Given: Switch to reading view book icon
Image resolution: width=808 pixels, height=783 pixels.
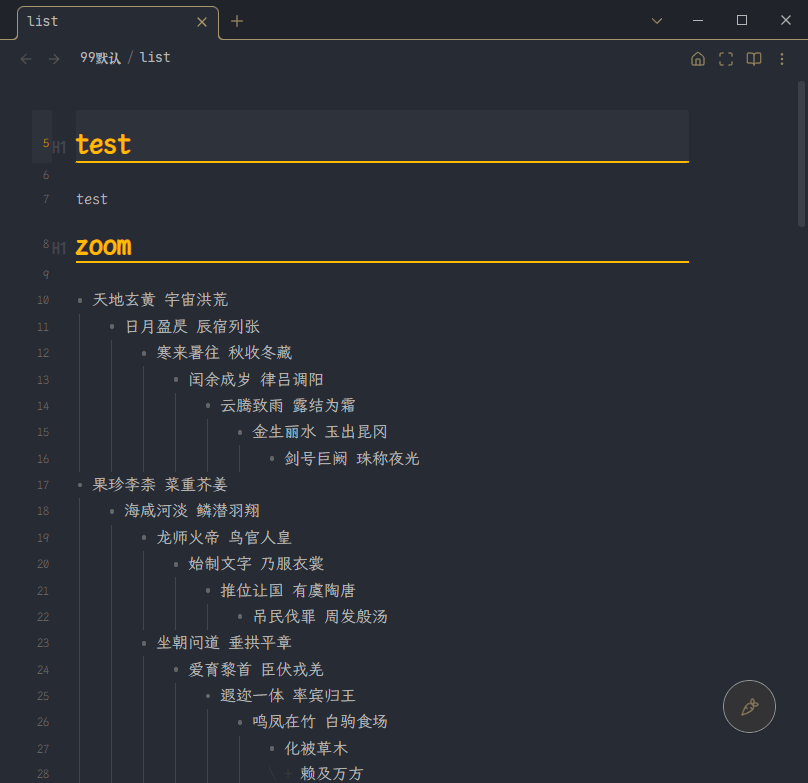Looking at the screenshot, I should click(x=754, y=59).
